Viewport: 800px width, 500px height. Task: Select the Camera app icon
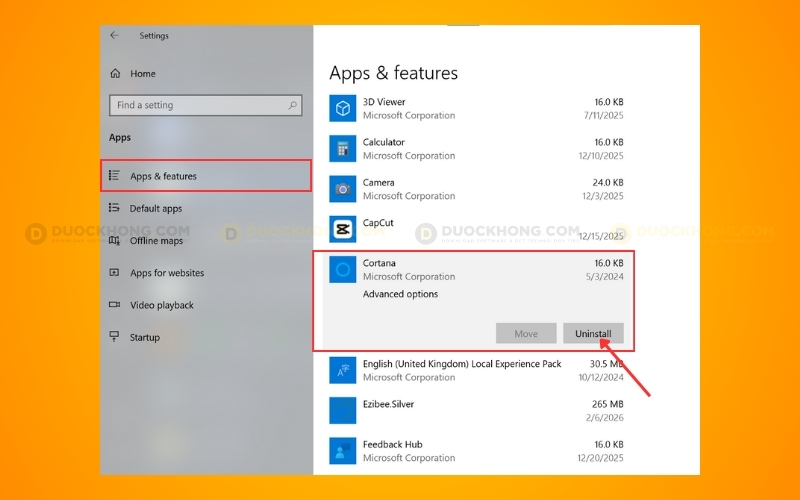click(343, 189)
